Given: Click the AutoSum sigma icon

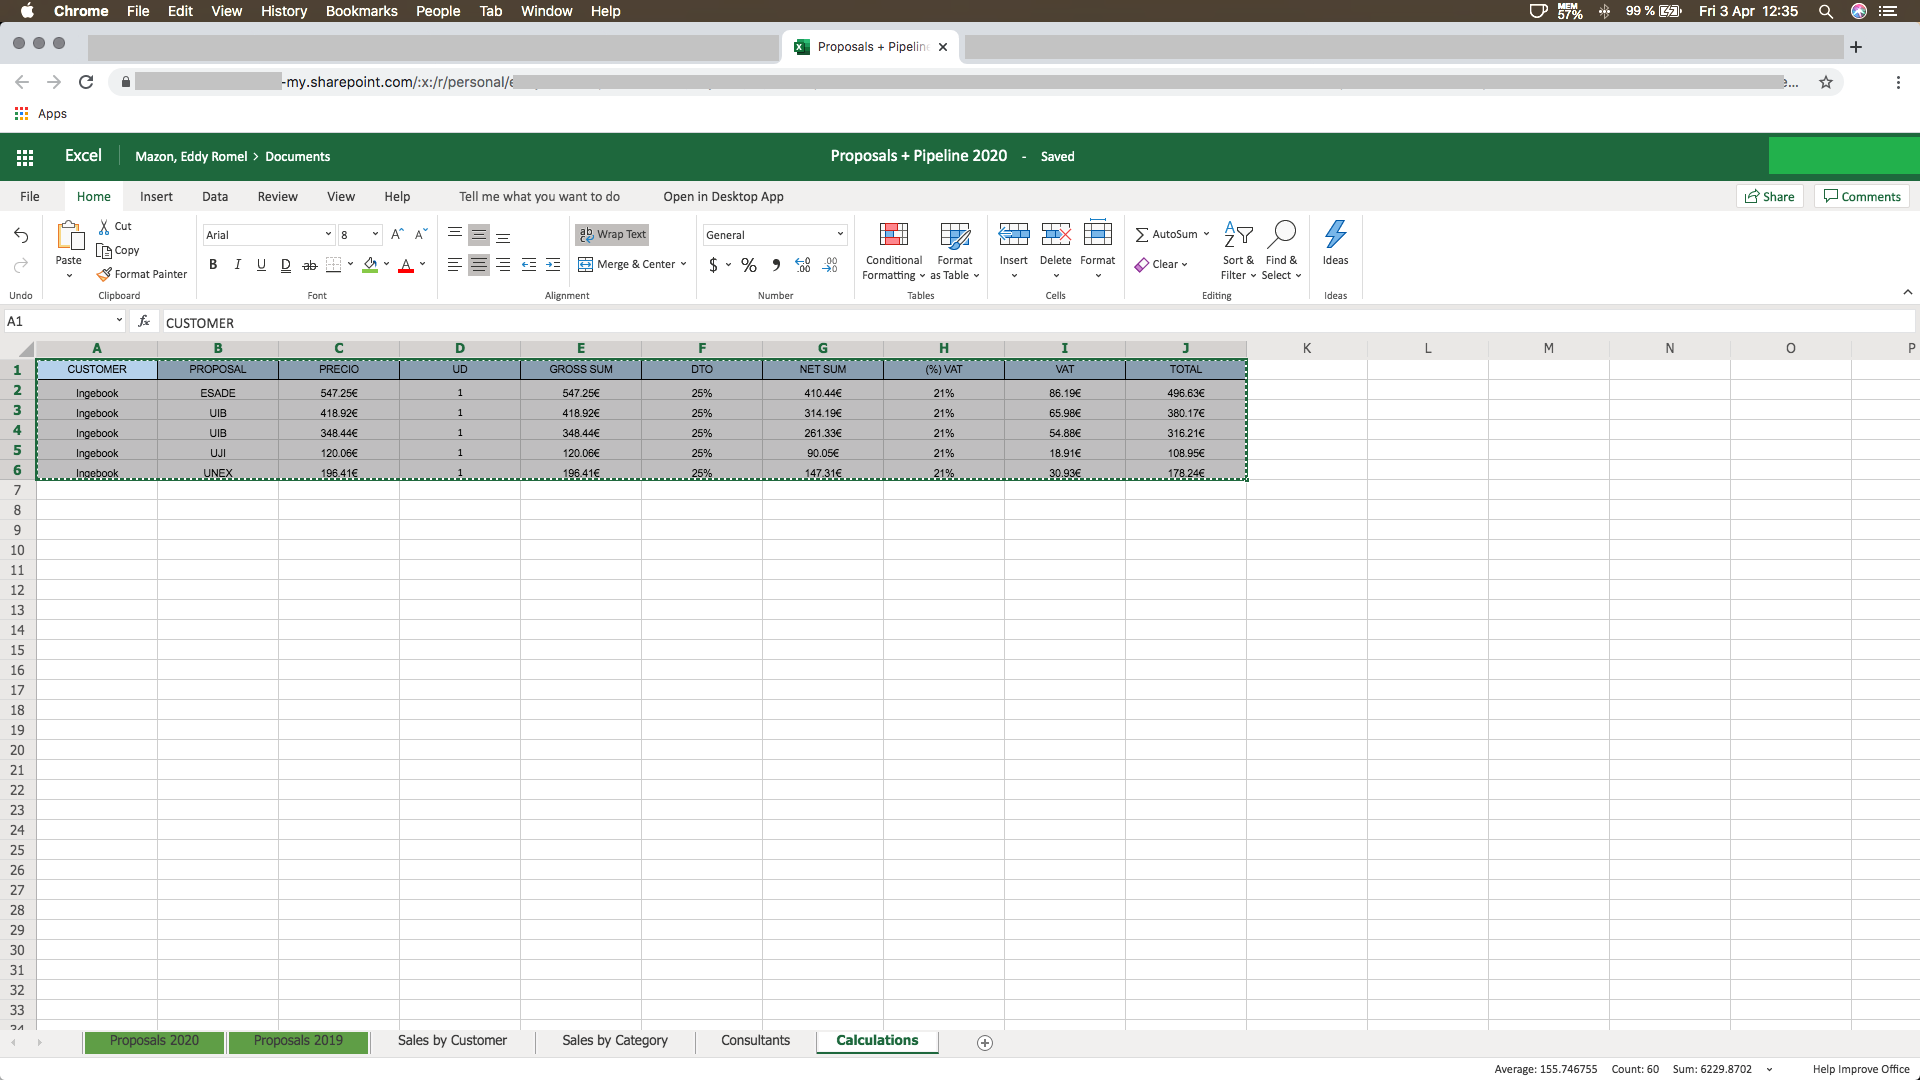Looking at the screenshot, I should pos(1141,235).
